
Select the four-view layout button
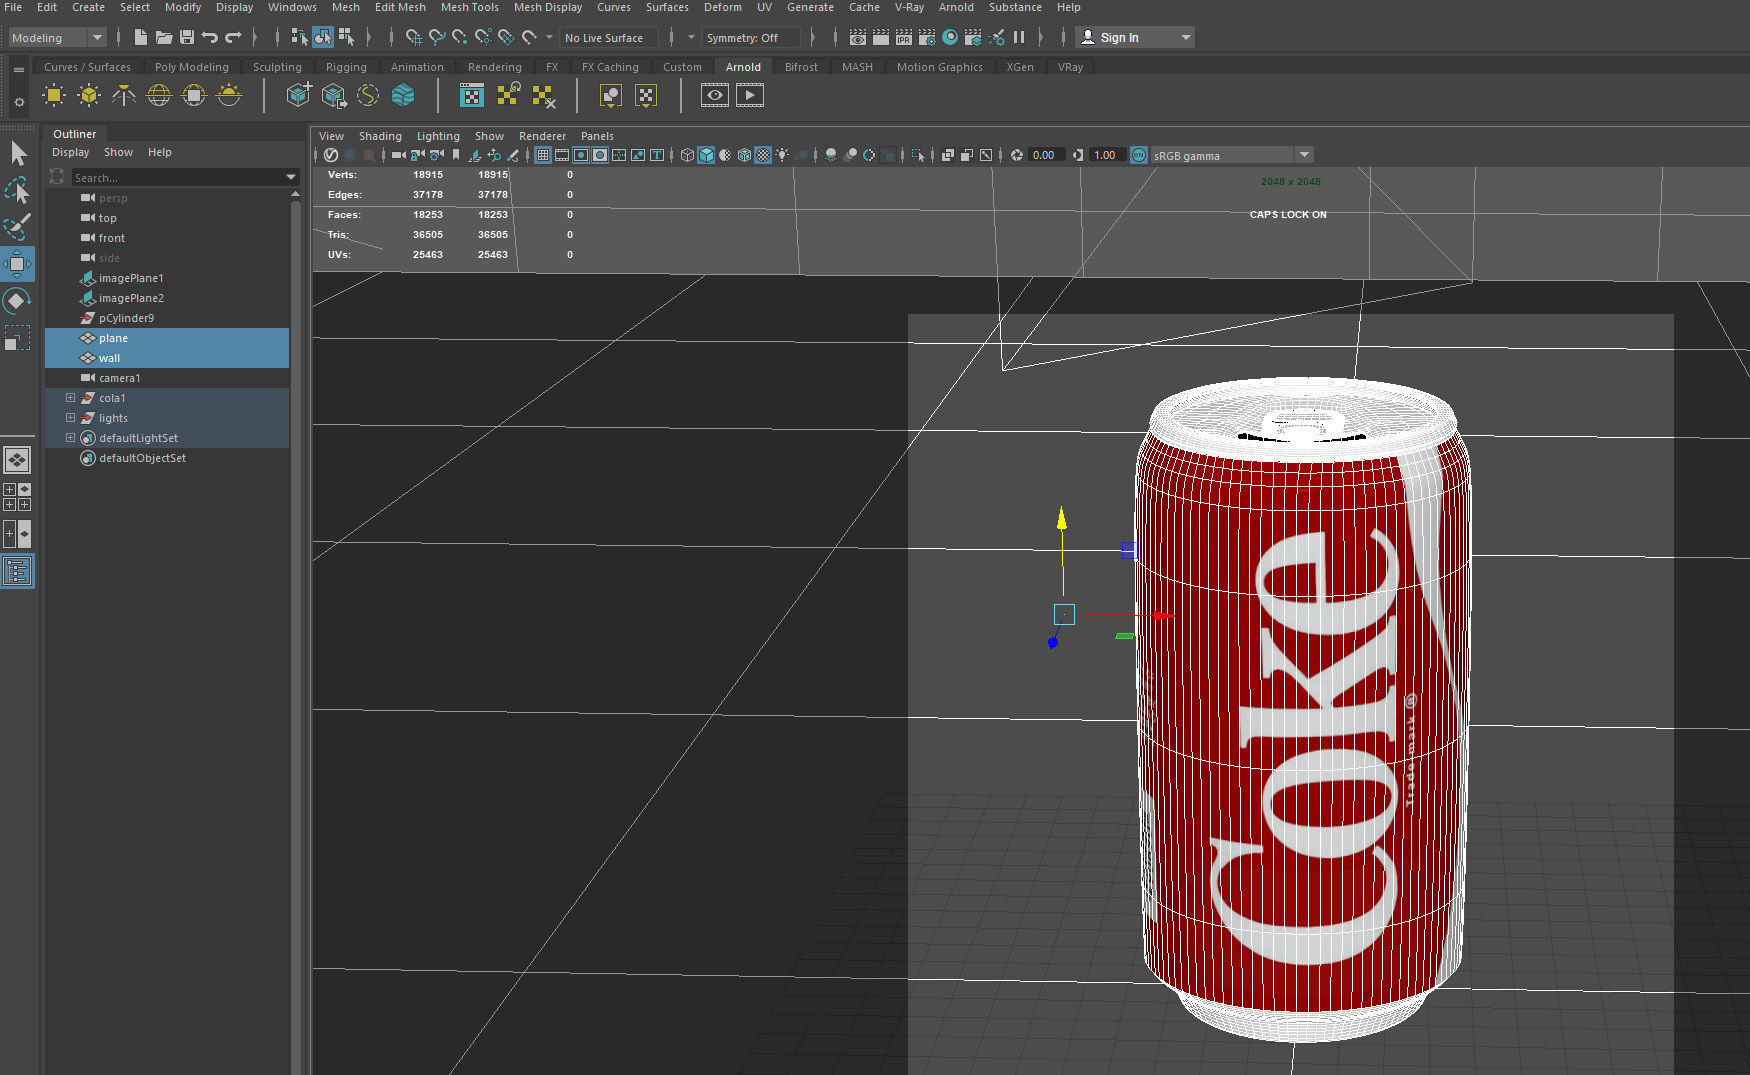click(17, 497)
